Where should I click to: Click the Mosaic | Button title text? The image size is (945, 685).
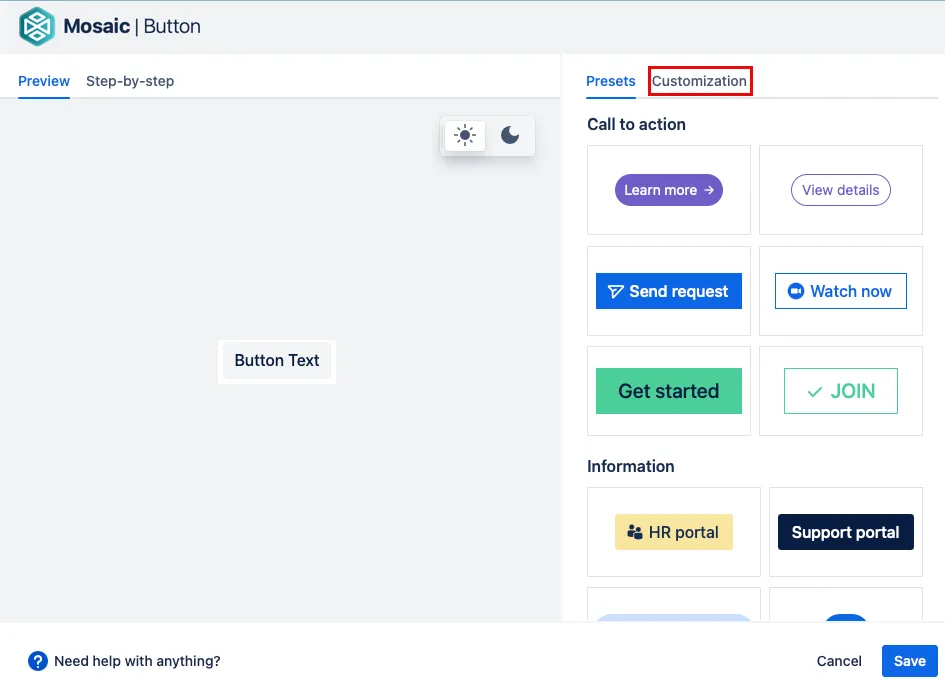click(132, 27)
